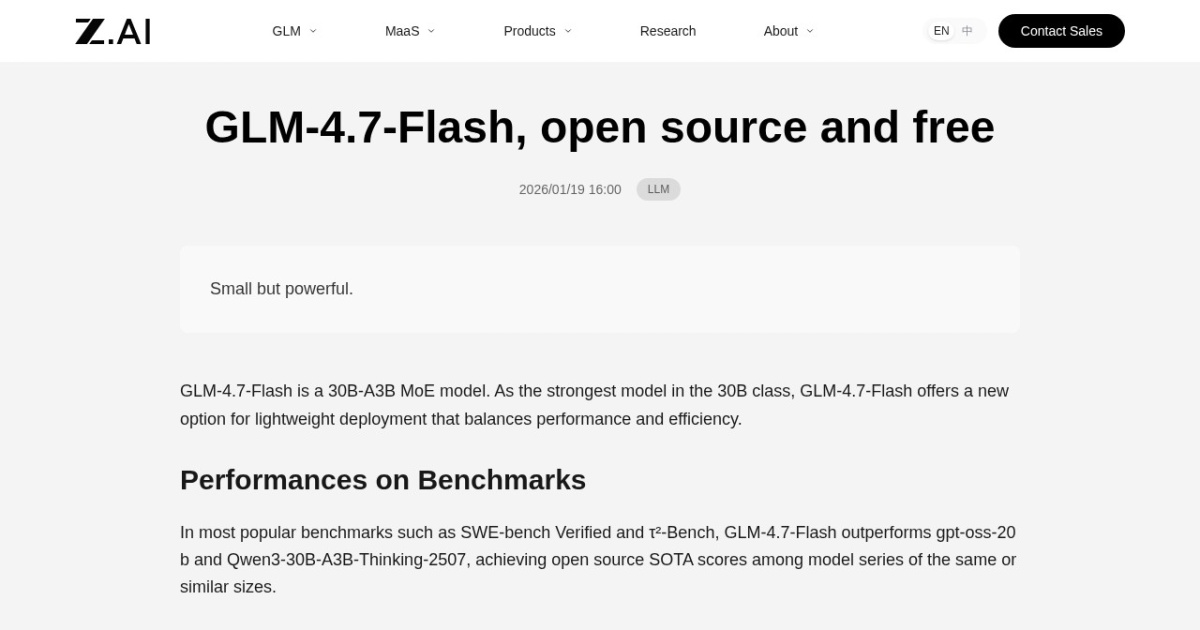Click the Performances on Benchmarks heading

tap(383, 480)
